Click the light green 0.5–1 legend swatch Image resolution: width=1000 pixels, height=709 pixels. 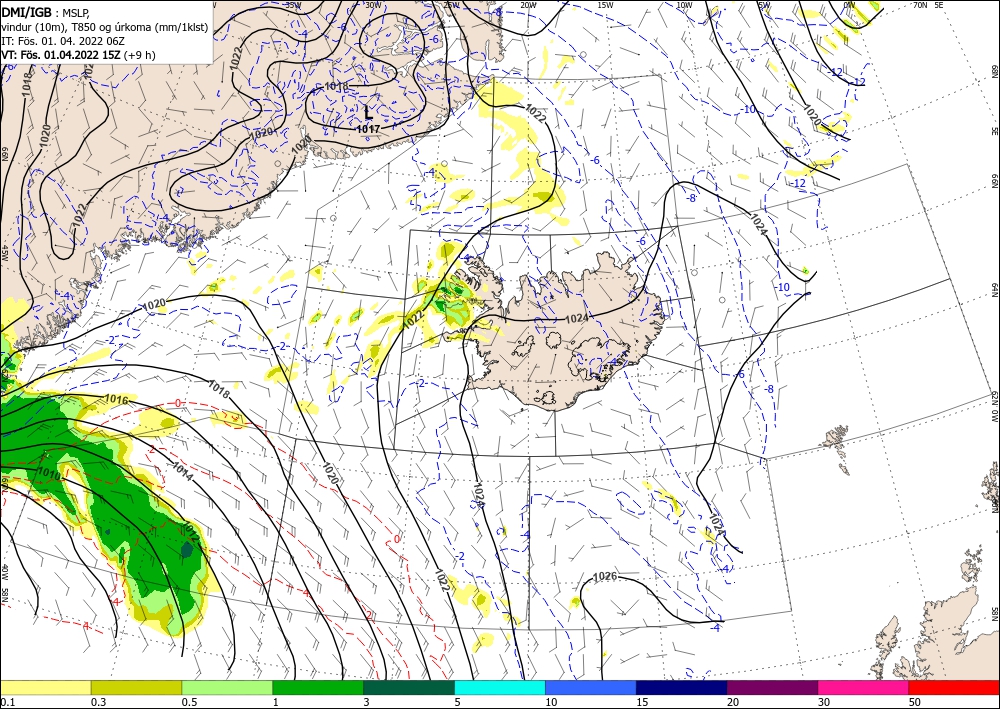pos(227,687)
